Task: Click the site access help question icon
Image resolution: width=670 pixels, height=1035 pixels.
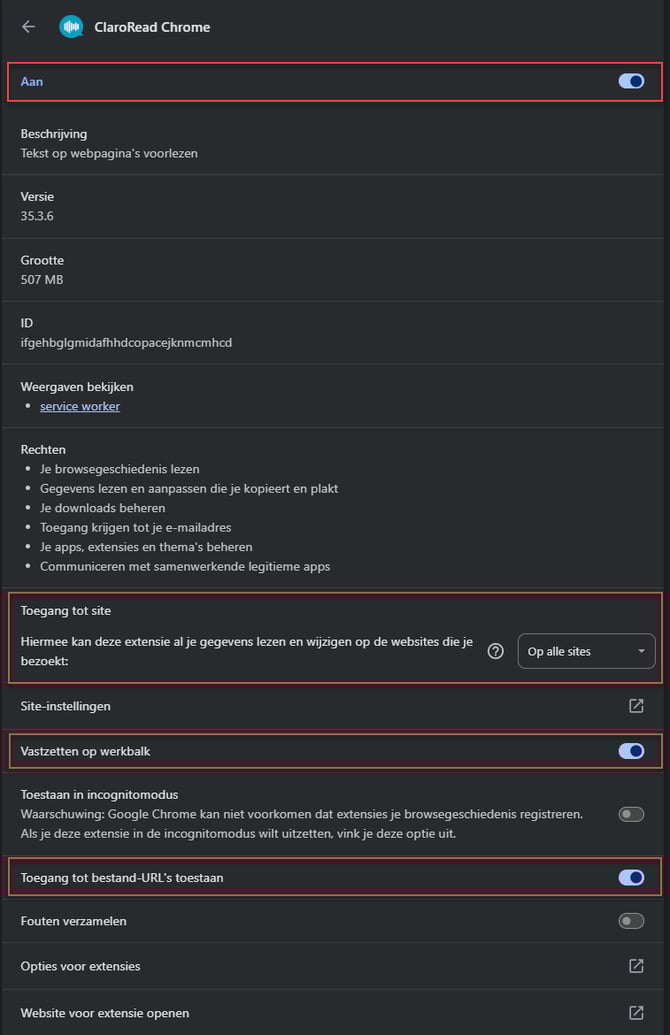Action: 495,651
